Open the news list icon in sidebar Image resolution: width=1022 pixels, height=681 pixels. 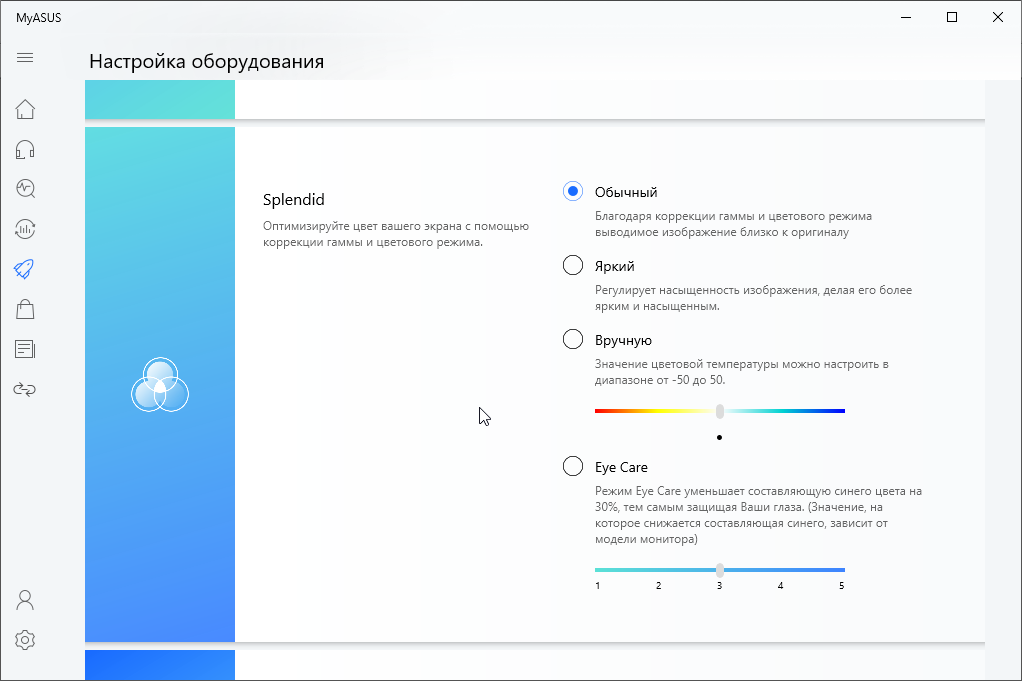point(25,349)
